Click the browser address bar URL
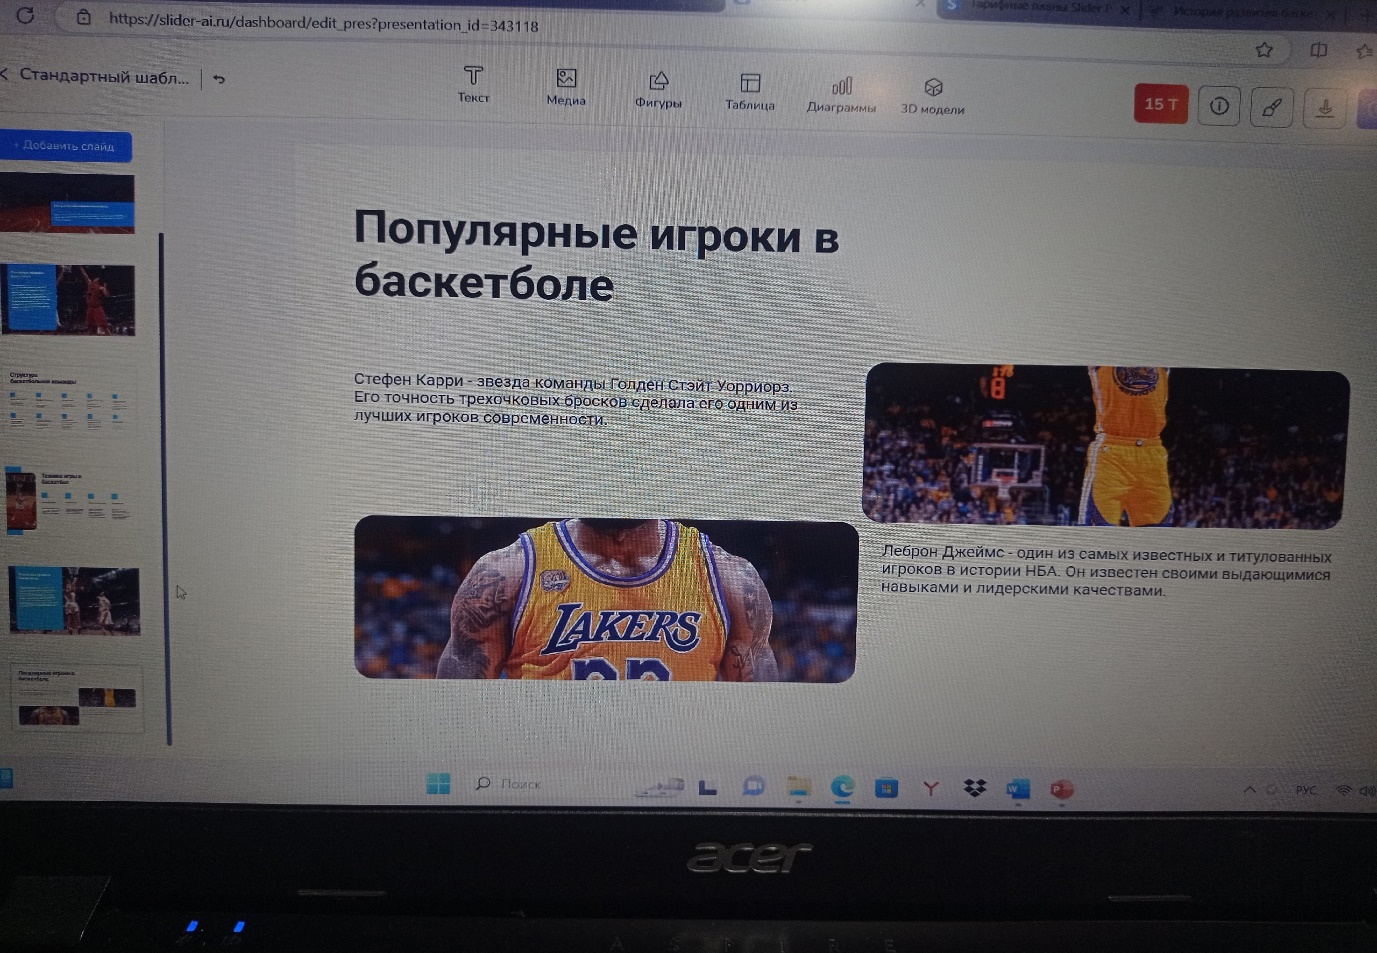 (323, 22)
